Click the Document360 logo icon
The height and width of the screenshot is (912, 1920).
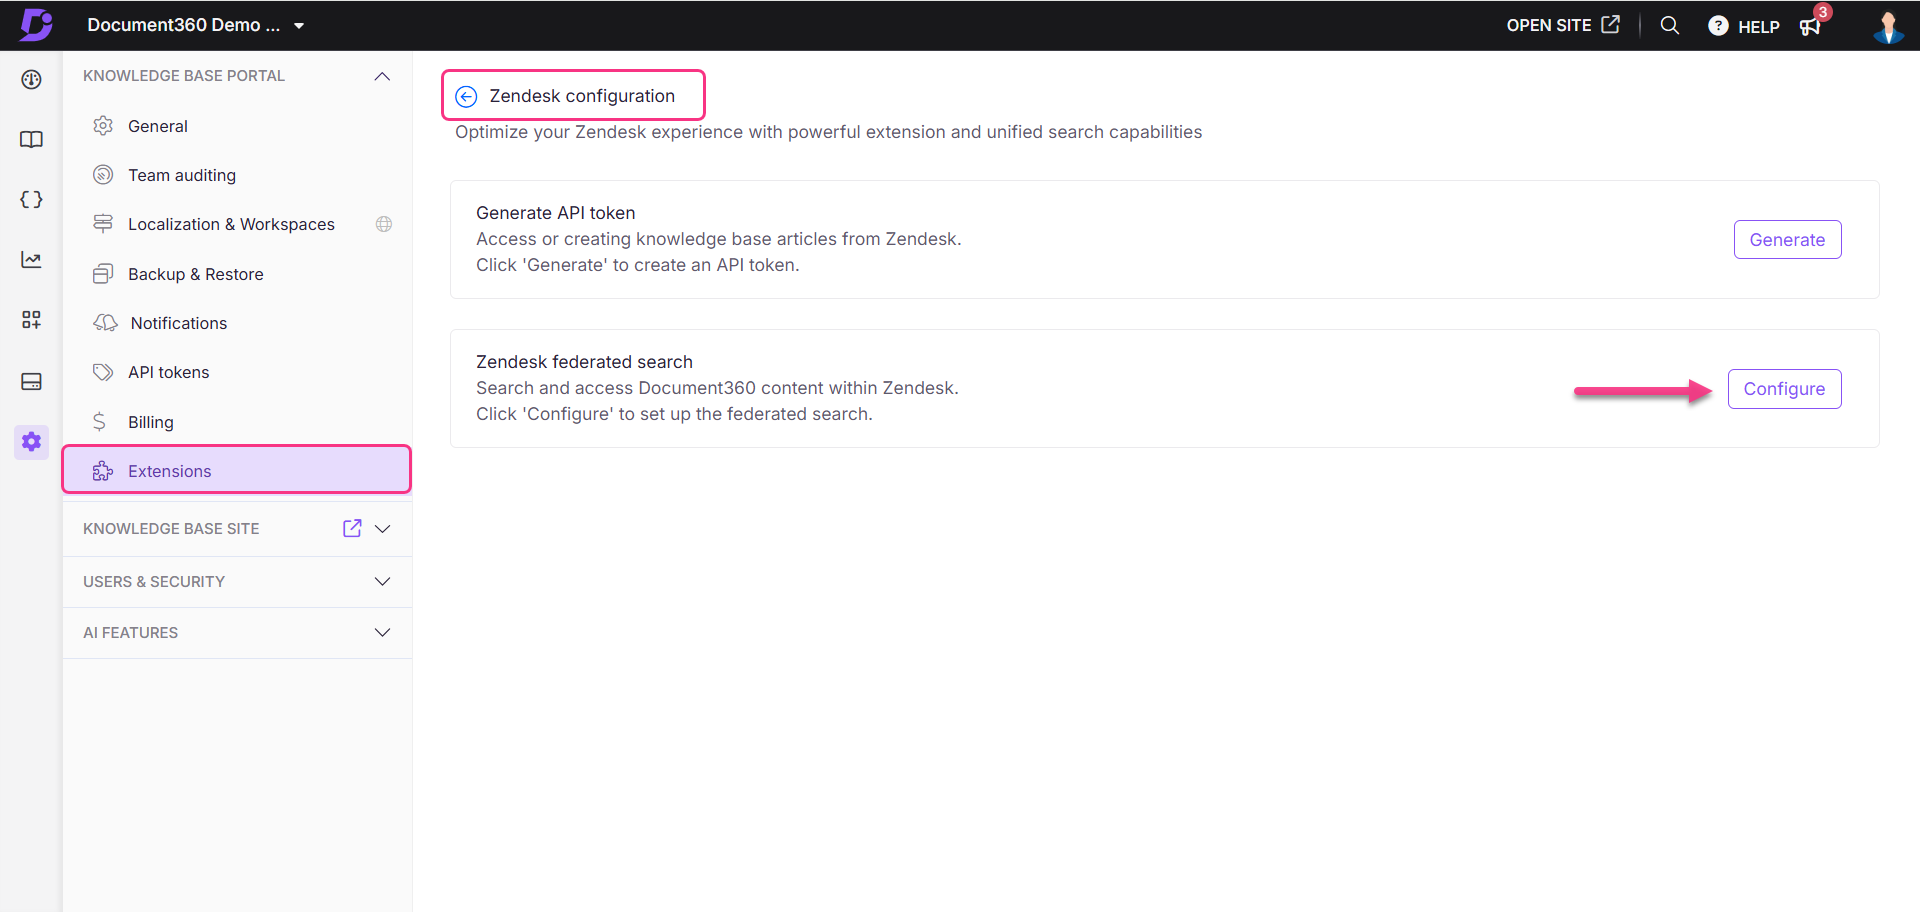[36, 24]
